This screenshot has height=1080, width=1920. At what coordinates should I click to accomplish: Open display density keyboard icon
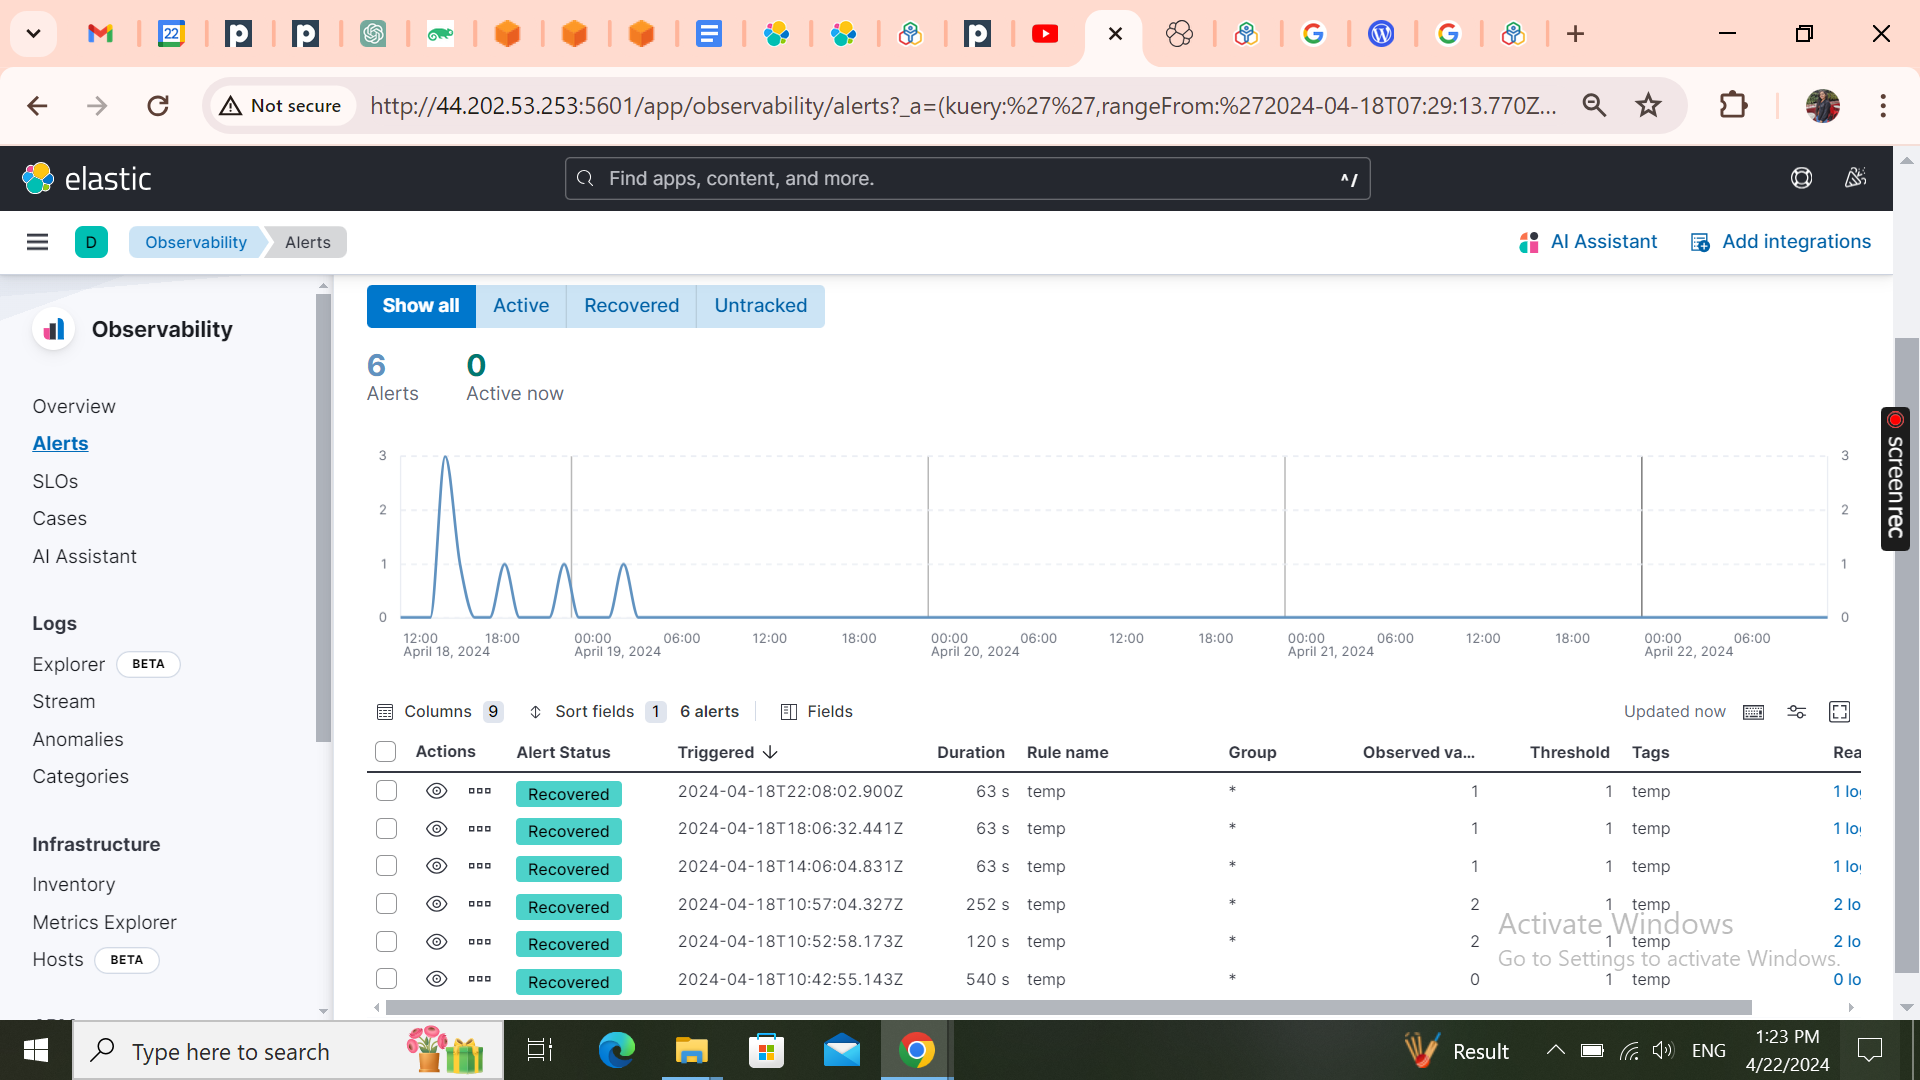[x=1753, y=712]
